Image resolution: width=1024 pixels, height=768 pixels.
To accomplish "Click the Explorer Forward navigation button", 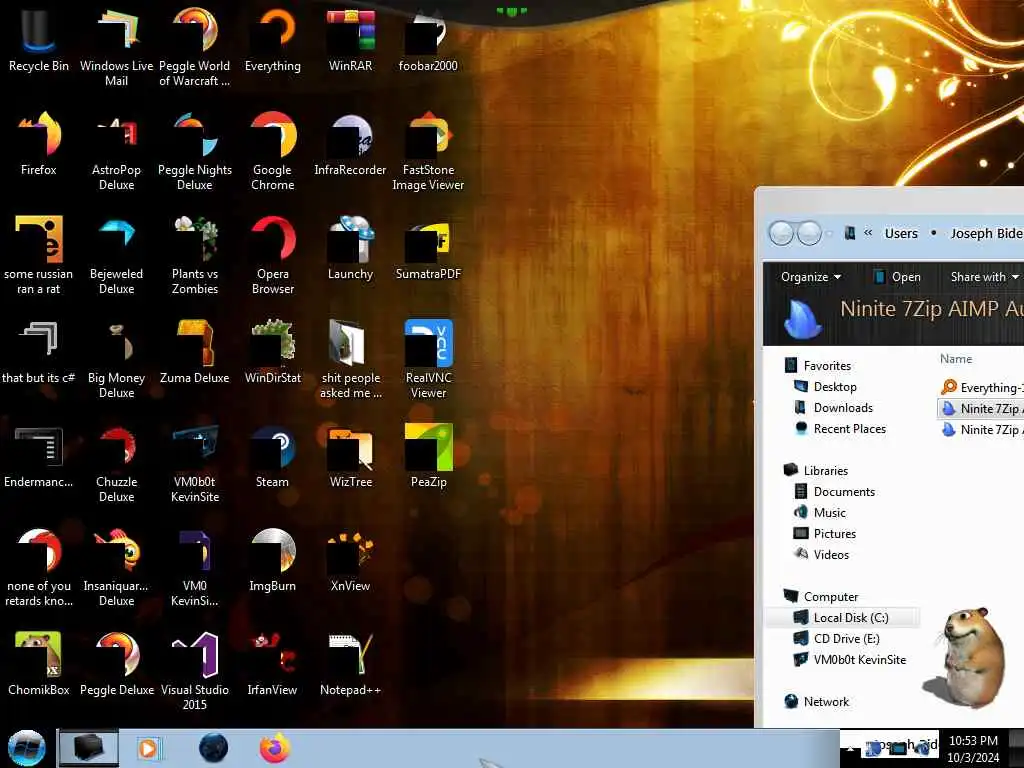I will coord(810,233).
